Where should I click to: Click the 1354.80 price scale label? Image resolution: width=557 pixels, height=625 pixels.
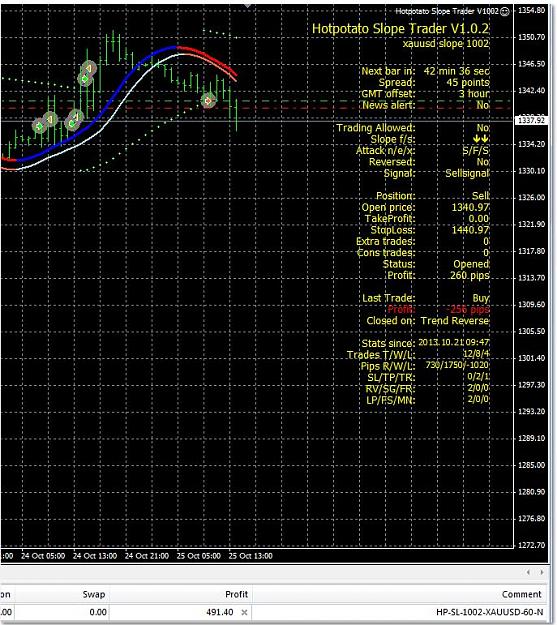[x=531, y=10]
